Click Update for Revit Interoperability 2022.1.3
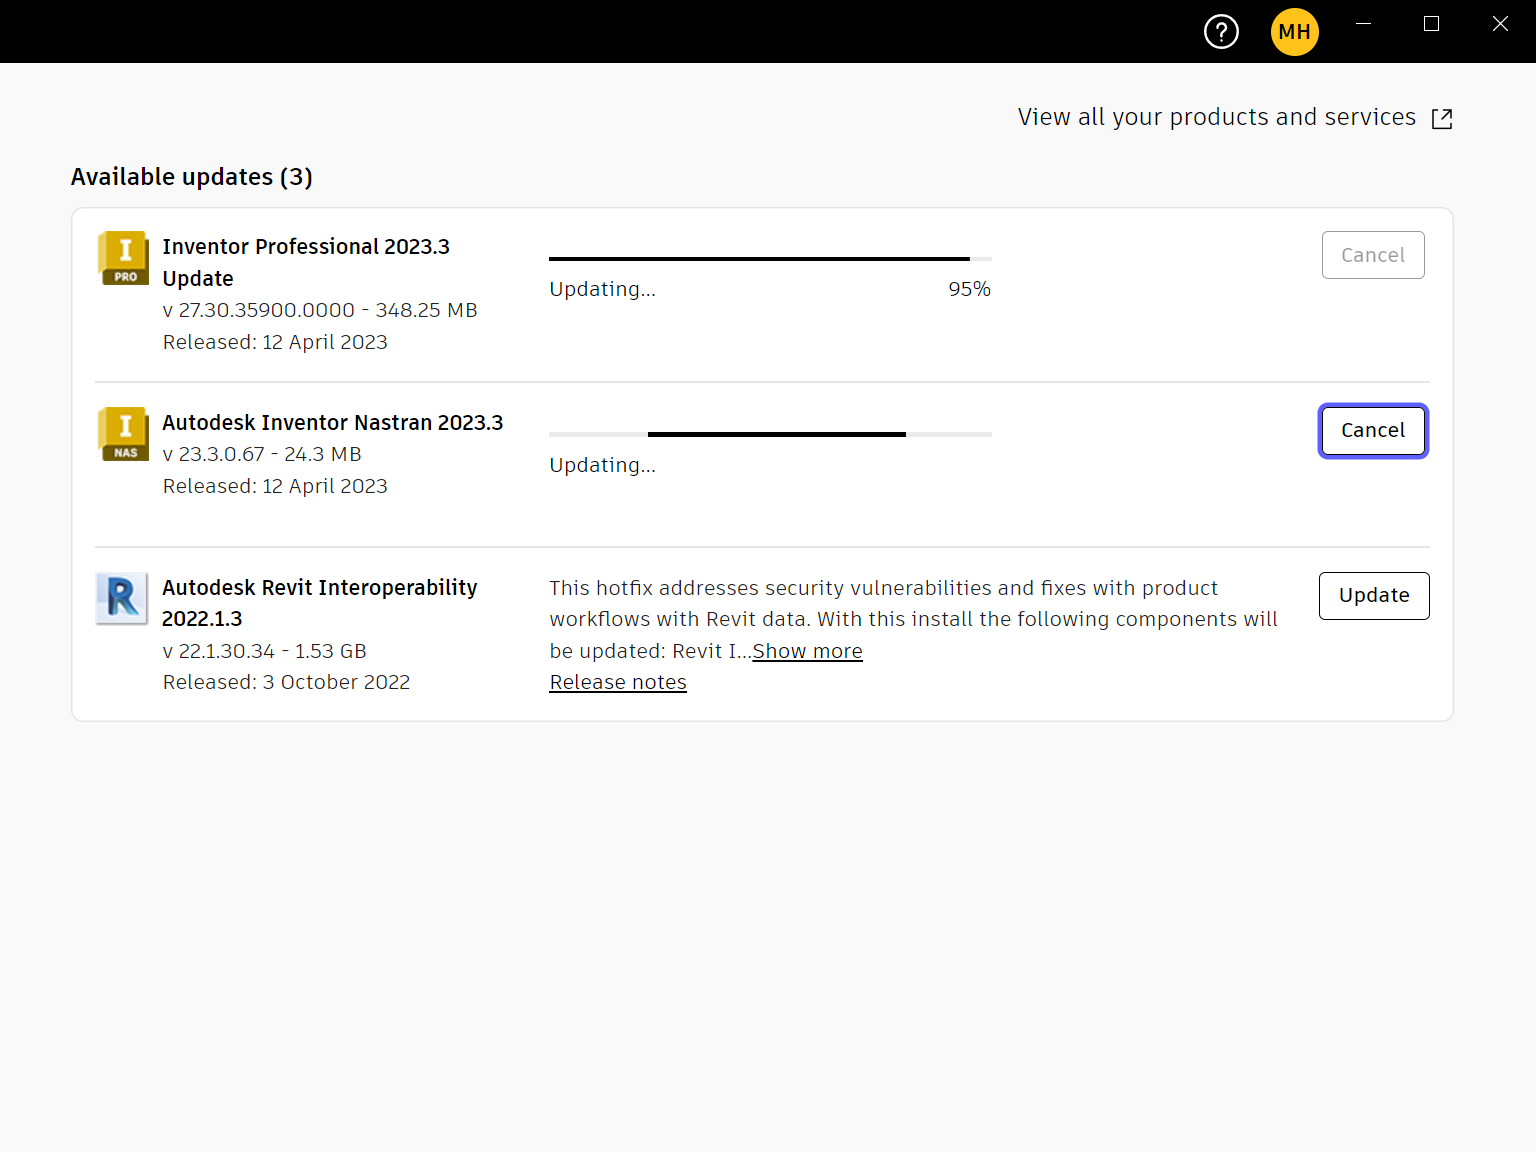This screenshot has width=1536, height=1152. click(1373, 595)
